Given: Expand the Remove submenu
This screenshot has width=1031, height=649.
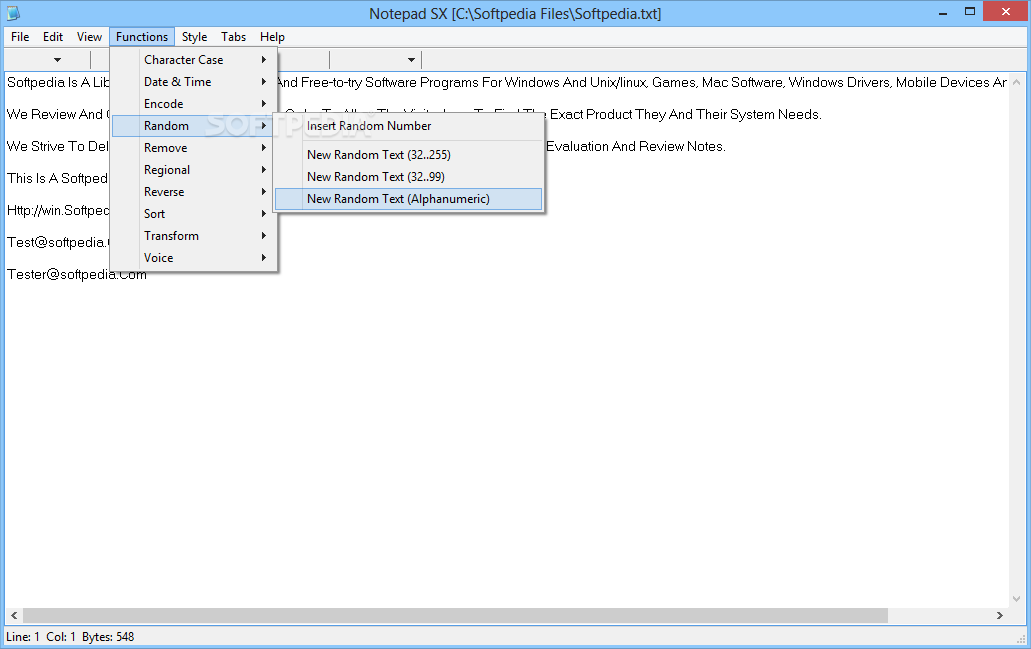Looking at the screenshot, I should coord(193,148).
